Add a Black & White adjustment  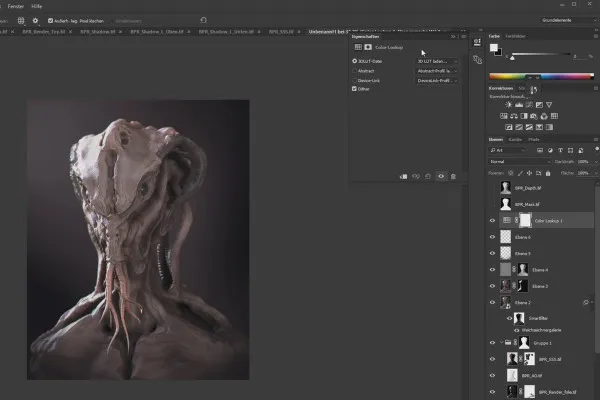(524, 116)
